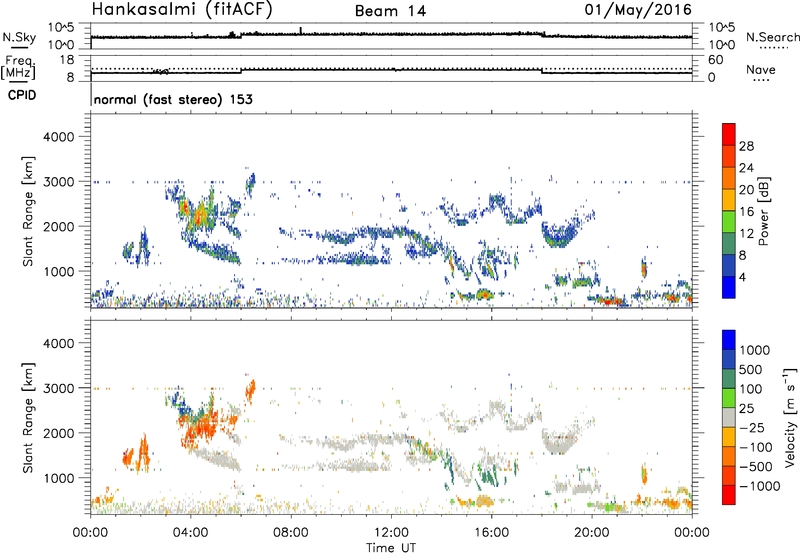Screen dimensions: 800x554
Task: Click the "1000" tick of velocity panel
Action: (58, 478)
